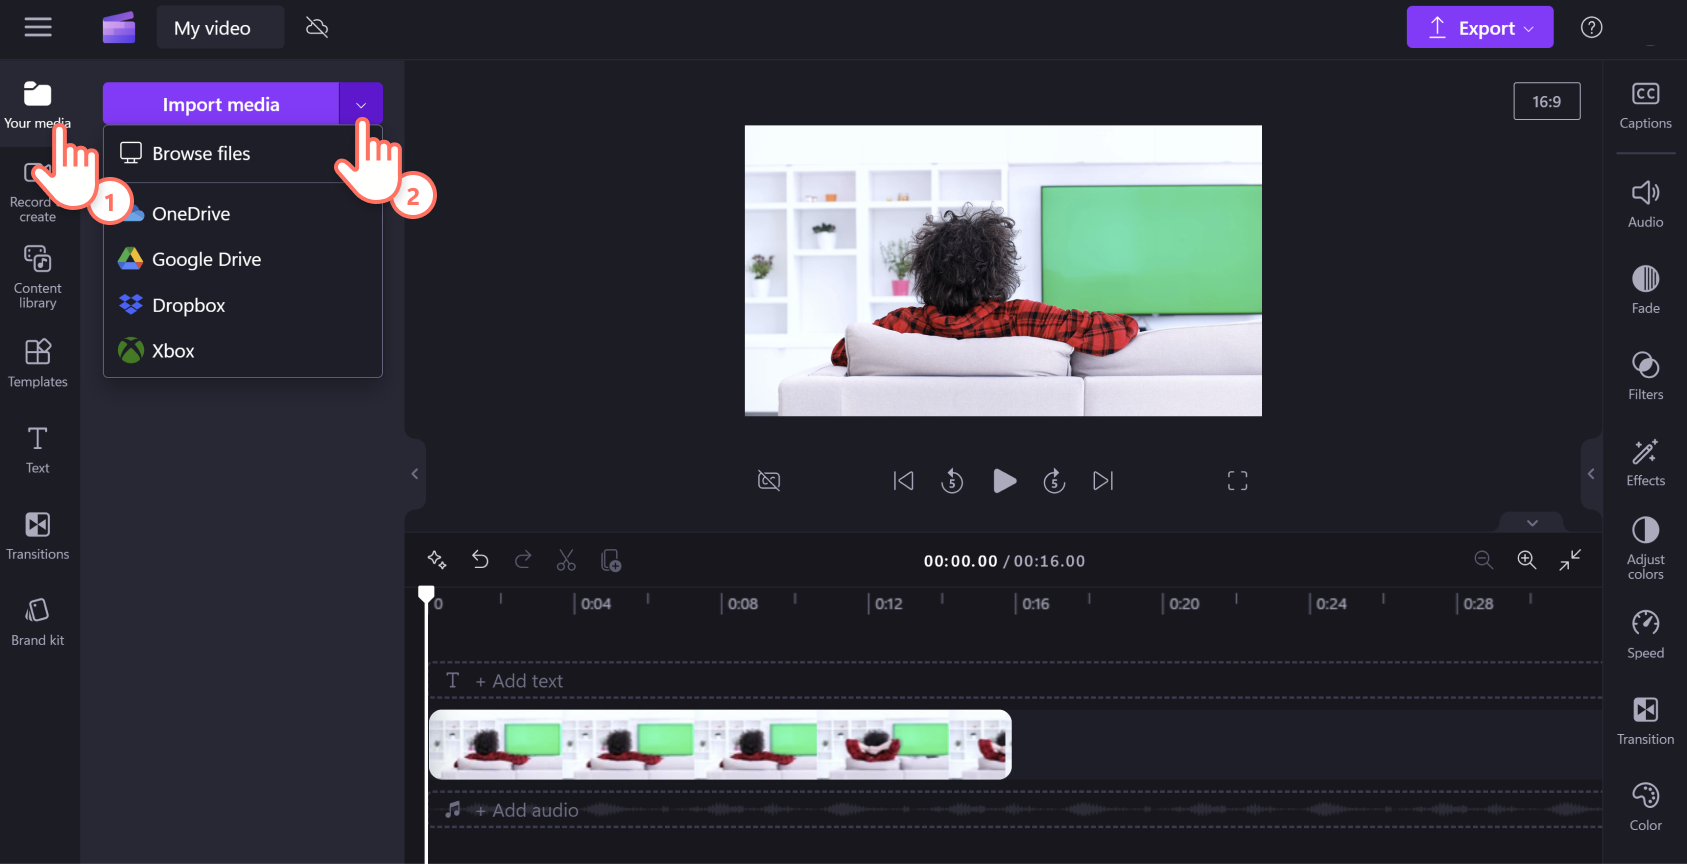Forward five seconds

point(1054,481)
